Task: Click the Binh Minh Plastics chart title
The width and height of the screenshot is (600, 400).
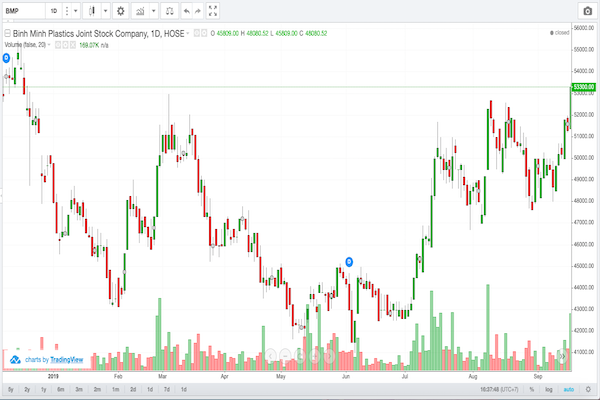Action: click(99, 33)
